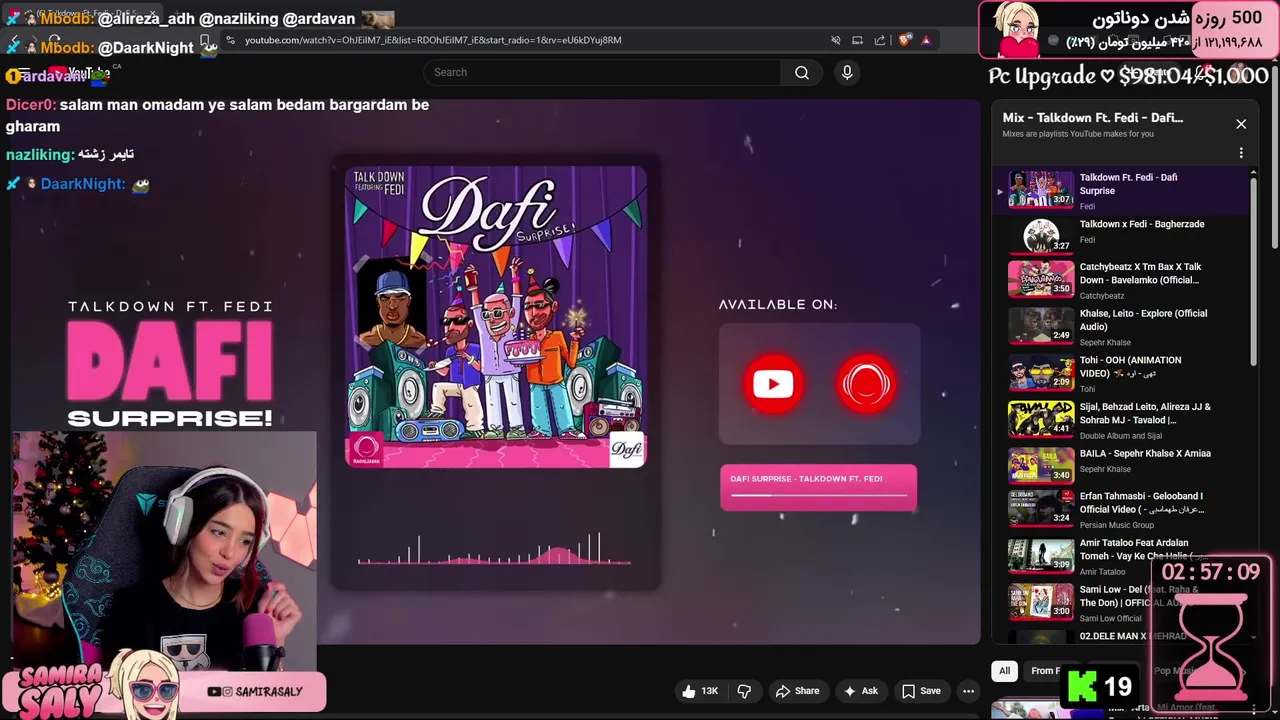
Task: Play Talkdown x Fedi - Bagherzade thumbnail
Action: (x=1040, y=235)
